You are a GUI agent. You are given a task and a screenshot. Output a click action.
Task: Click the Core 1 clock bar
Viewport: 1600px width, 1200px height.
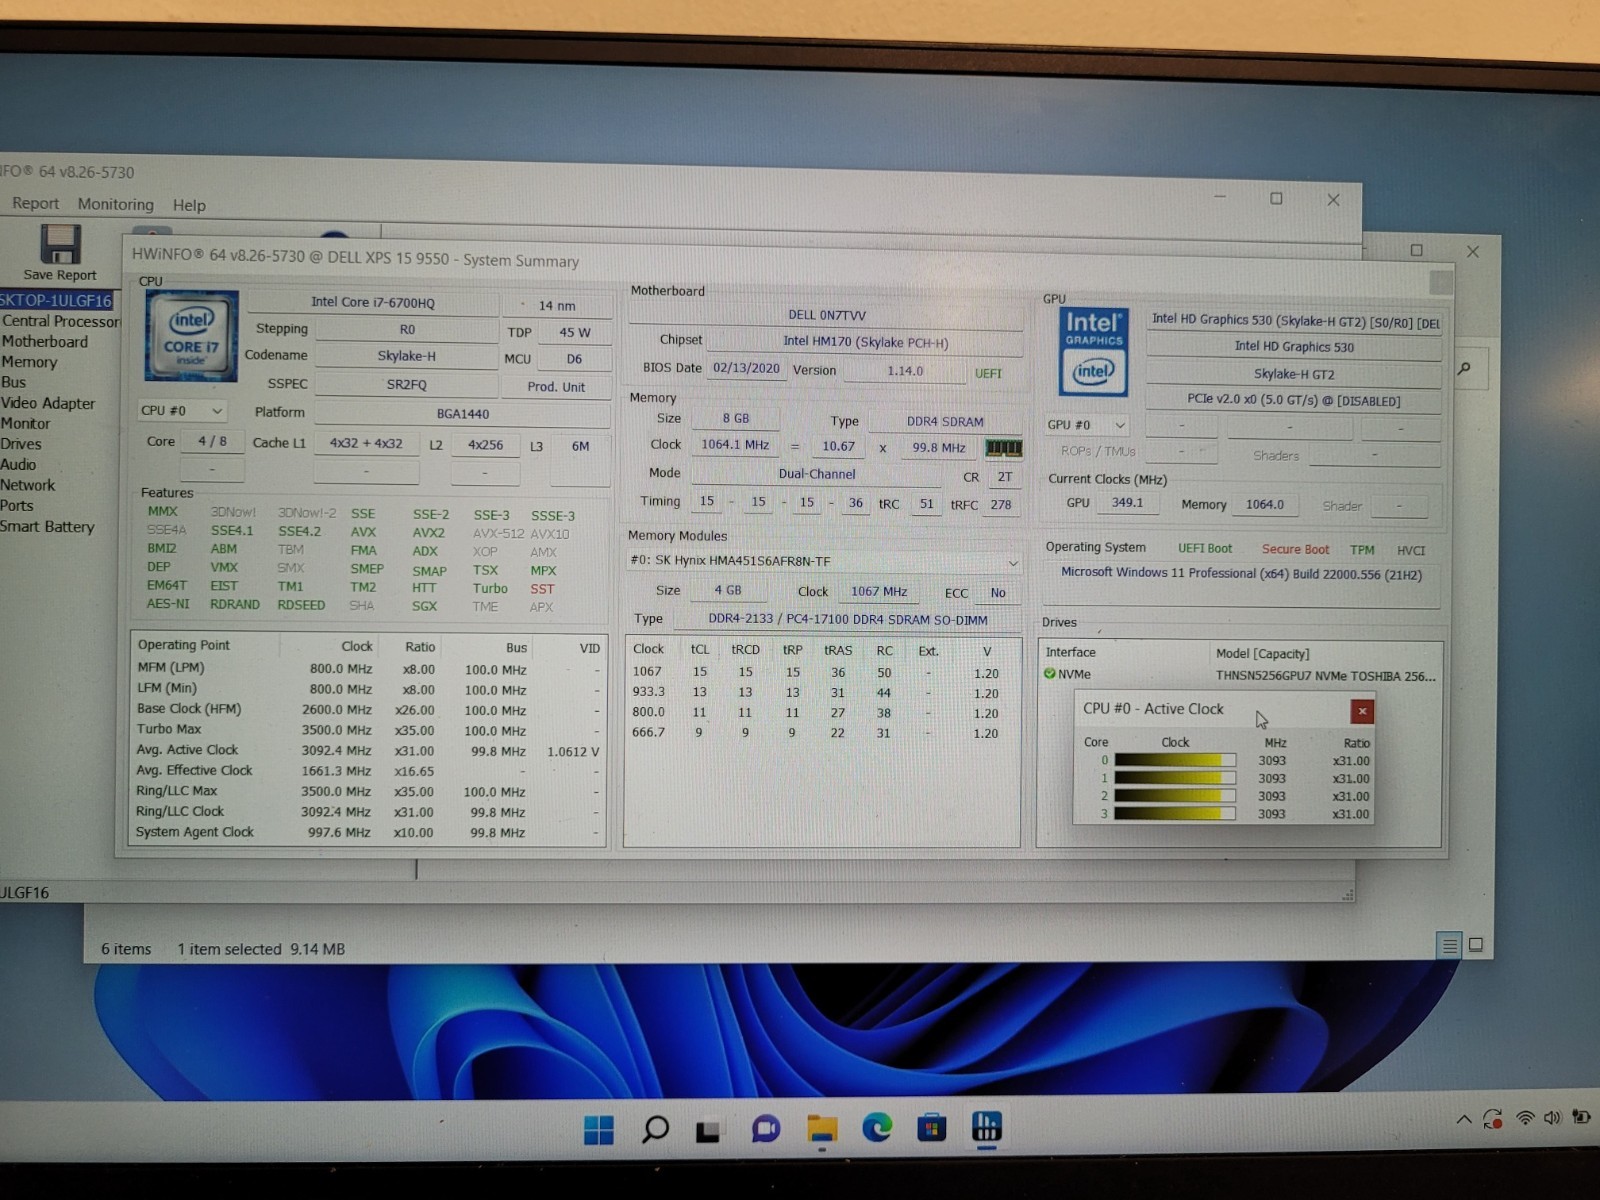click(x=1175, y=778)
